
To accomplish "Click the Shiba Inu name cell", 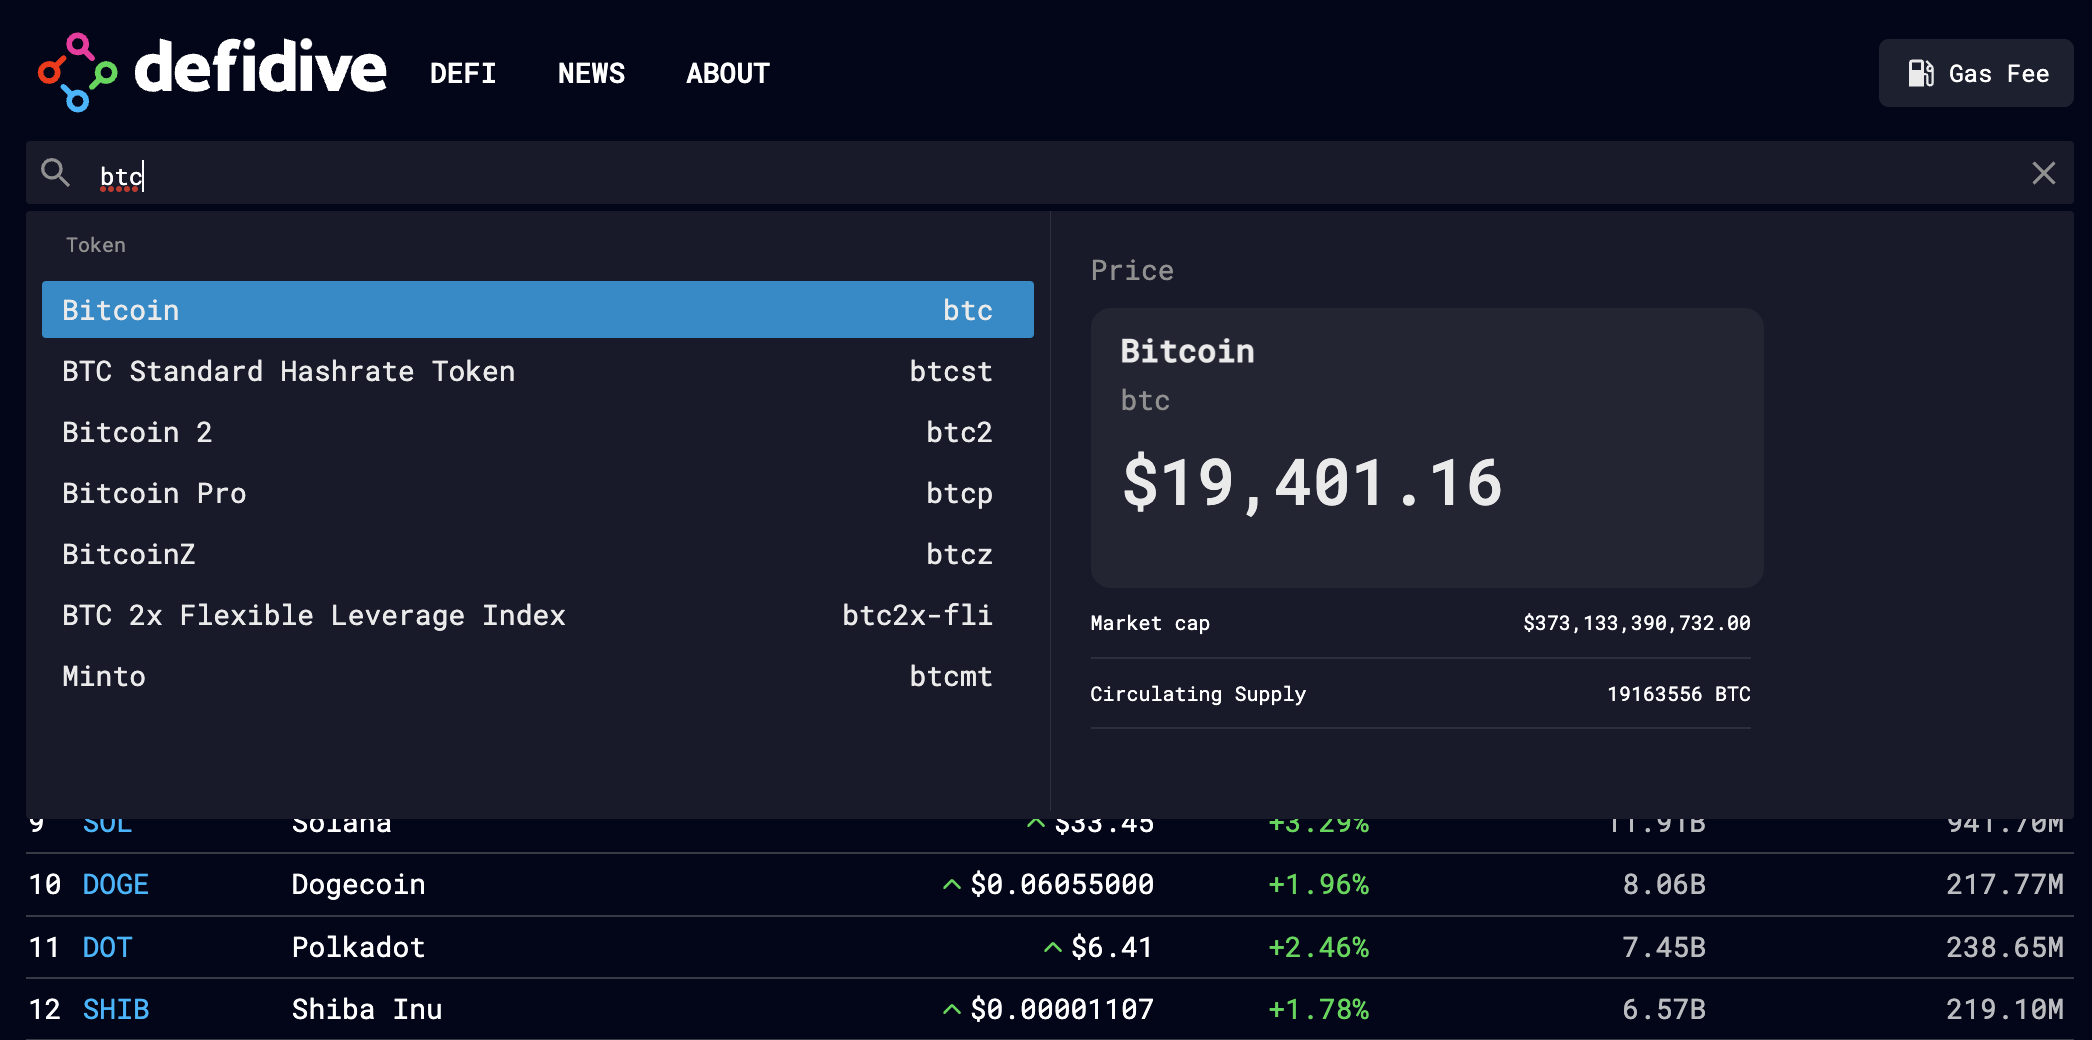I will click(x=367, y=1009).
